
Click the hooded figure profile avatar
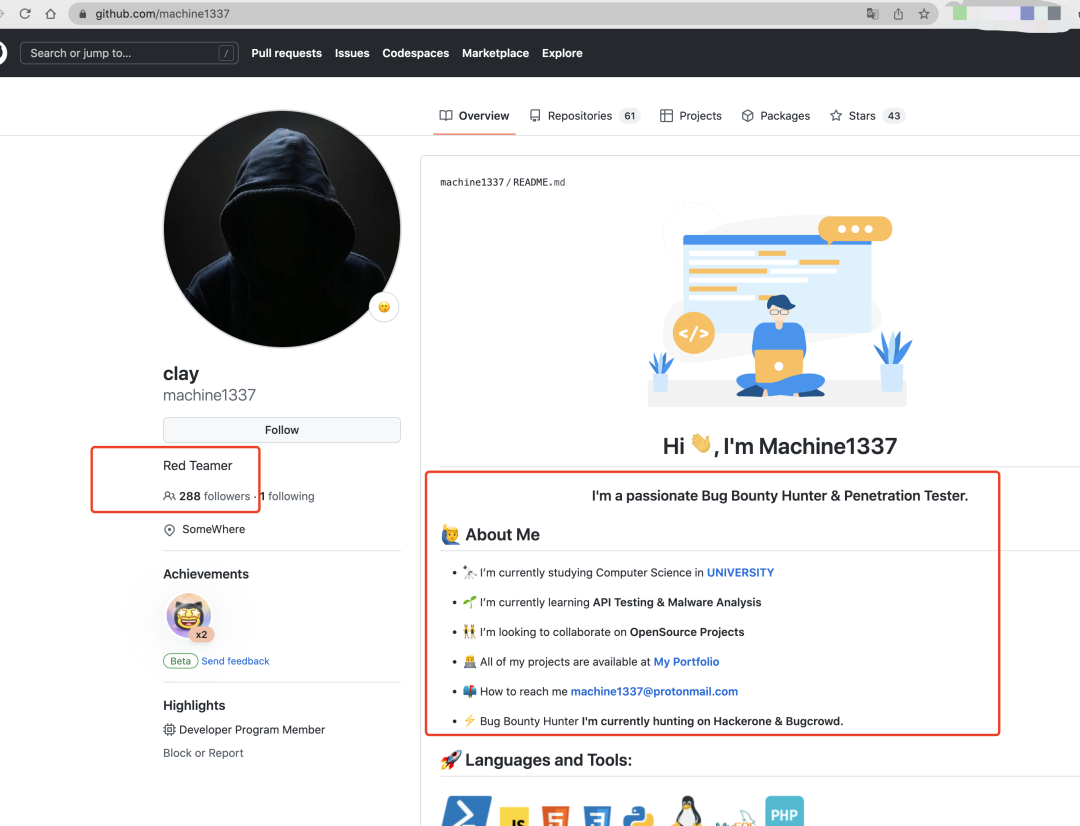tap(282, 229)
